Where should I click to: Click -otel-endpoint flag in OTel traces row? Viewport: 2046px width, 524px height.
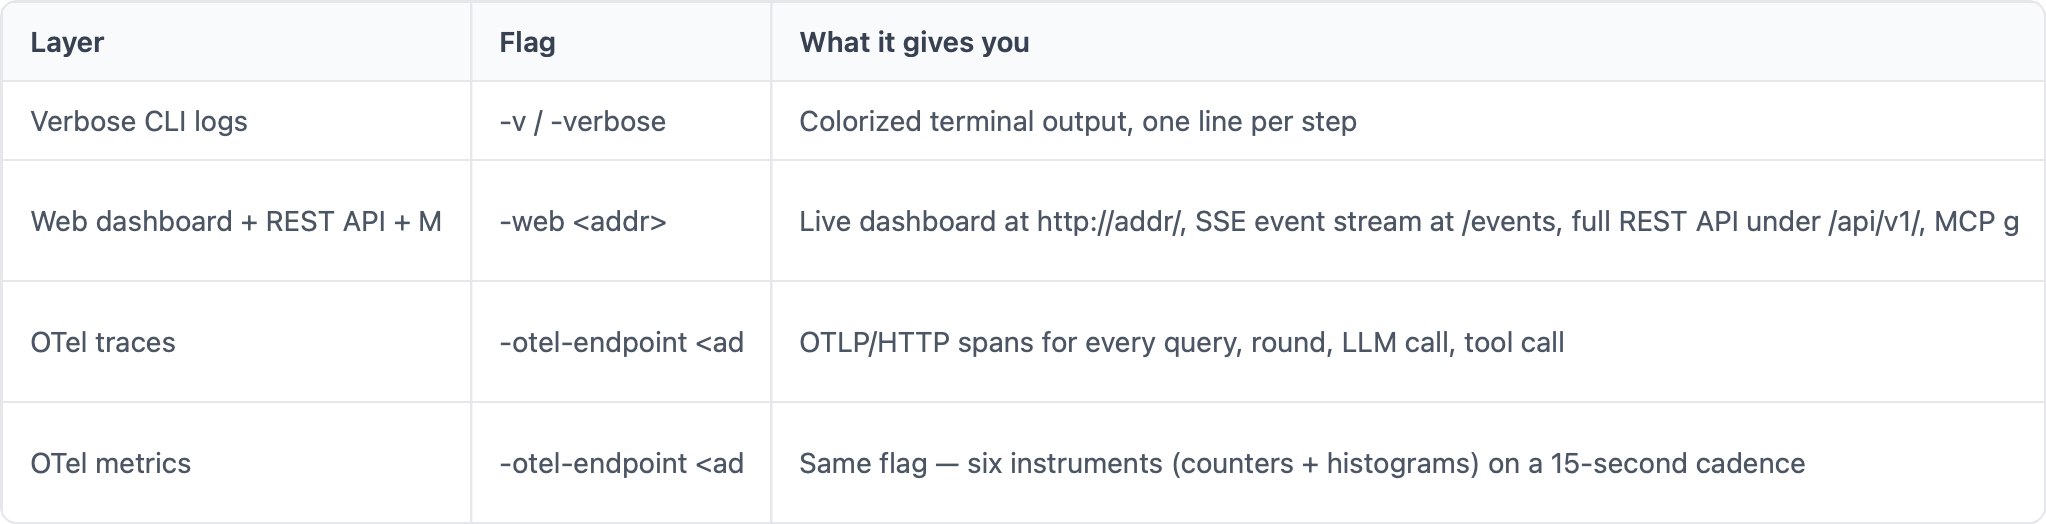[x=621, y=342]
